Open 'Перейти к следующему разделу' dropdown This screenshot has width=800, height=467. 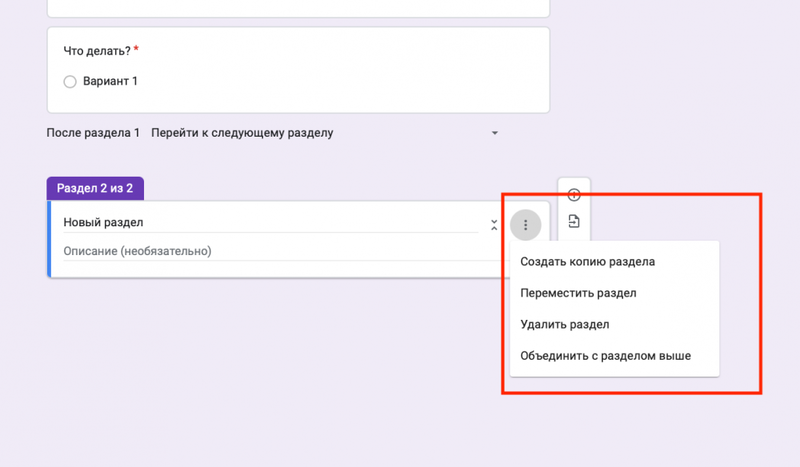point(324,133)
